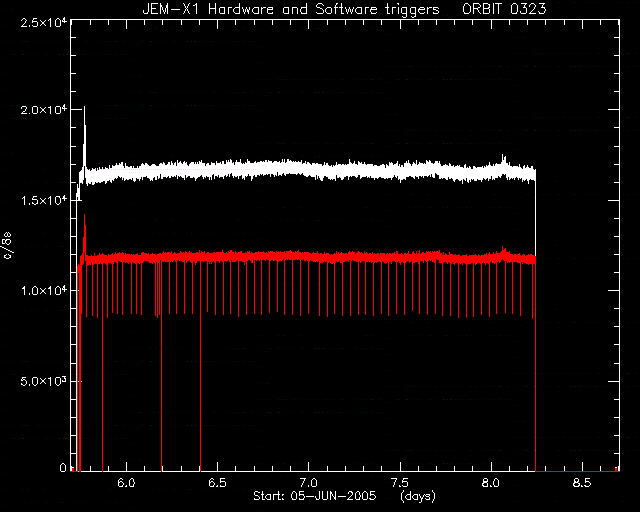Image resolution: width=640 pixels, height=512 pixels.
Task: Click the 2.5×10⁴ y-axis label
Action: click(x=43, y=22)
